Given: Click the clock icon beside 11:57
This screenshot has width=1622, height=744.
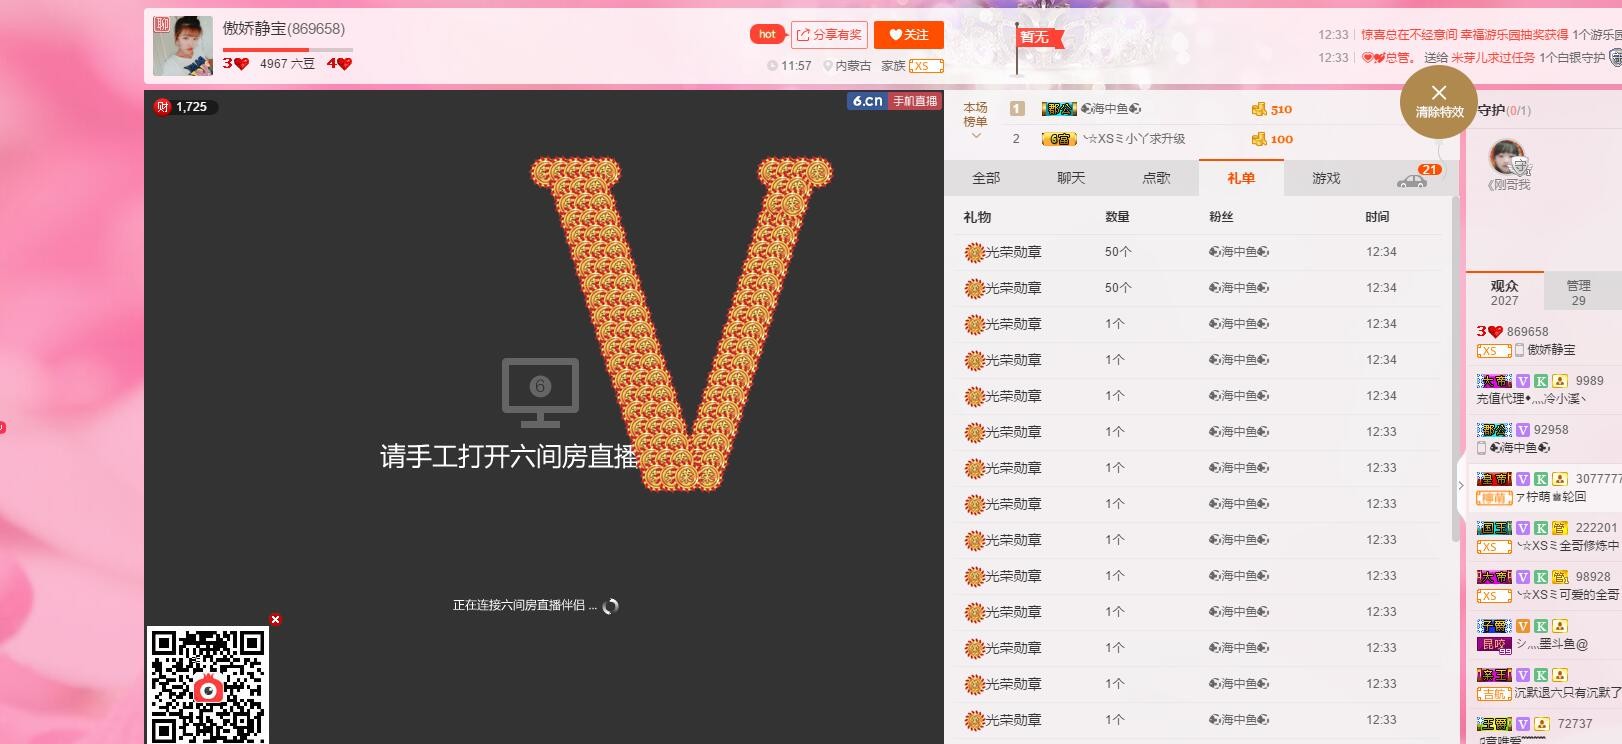Looking at the screenshot, I should coord(772,66).
